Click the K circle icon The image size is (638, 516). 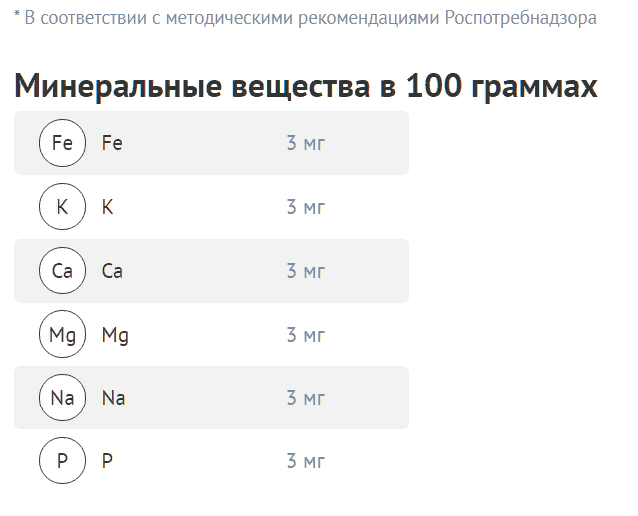[62, 207]
